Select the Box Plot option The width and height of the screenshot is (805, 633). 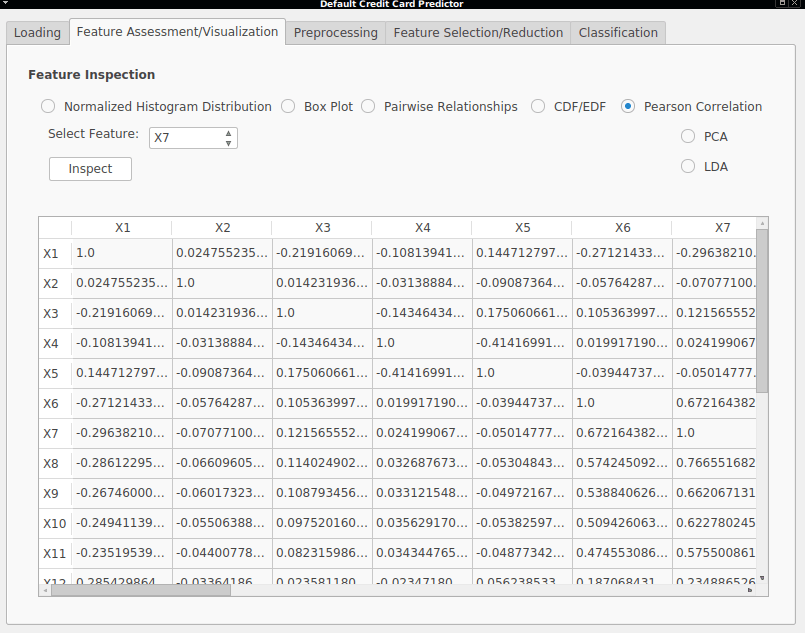288,106
